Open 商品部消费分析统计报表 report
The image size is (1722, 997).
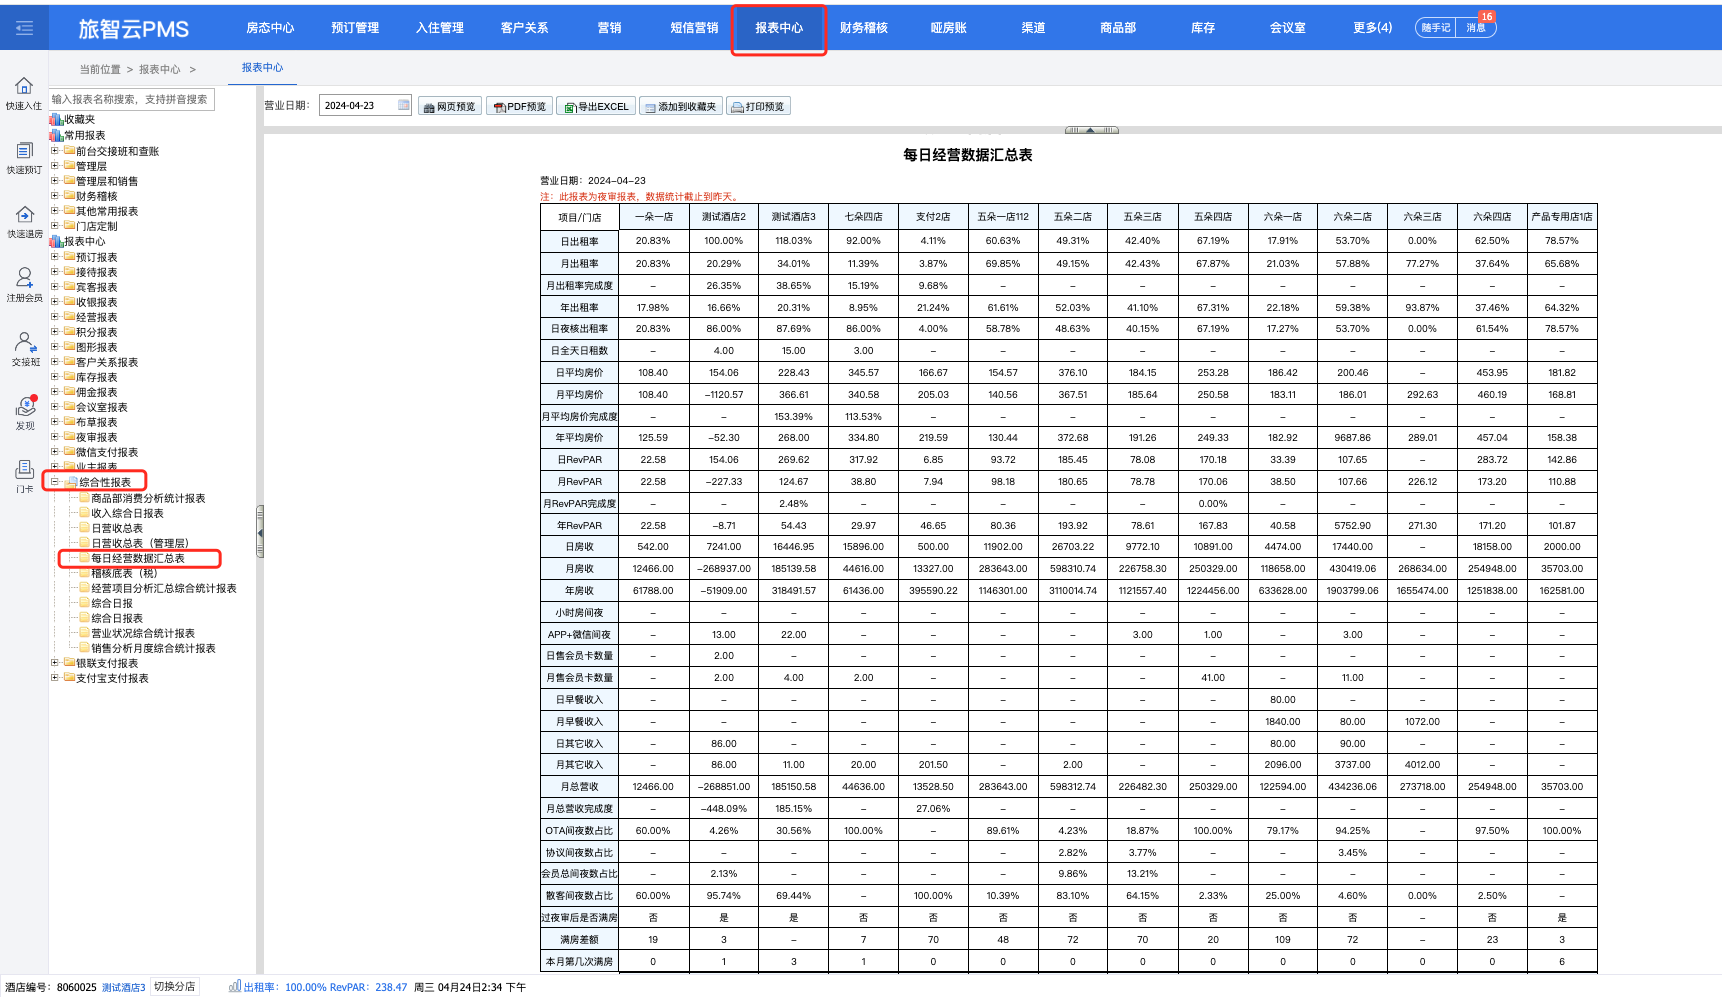pos(148,498)
